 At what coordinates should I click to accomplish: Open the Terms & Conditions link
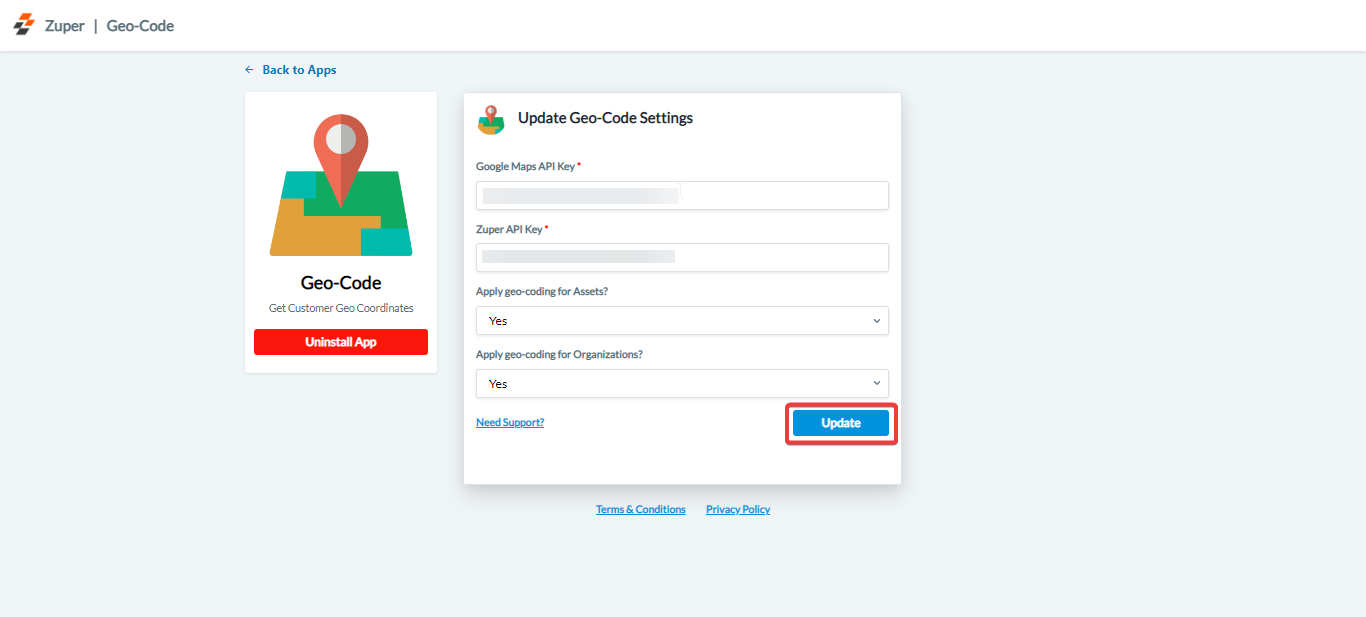[641, 510]
